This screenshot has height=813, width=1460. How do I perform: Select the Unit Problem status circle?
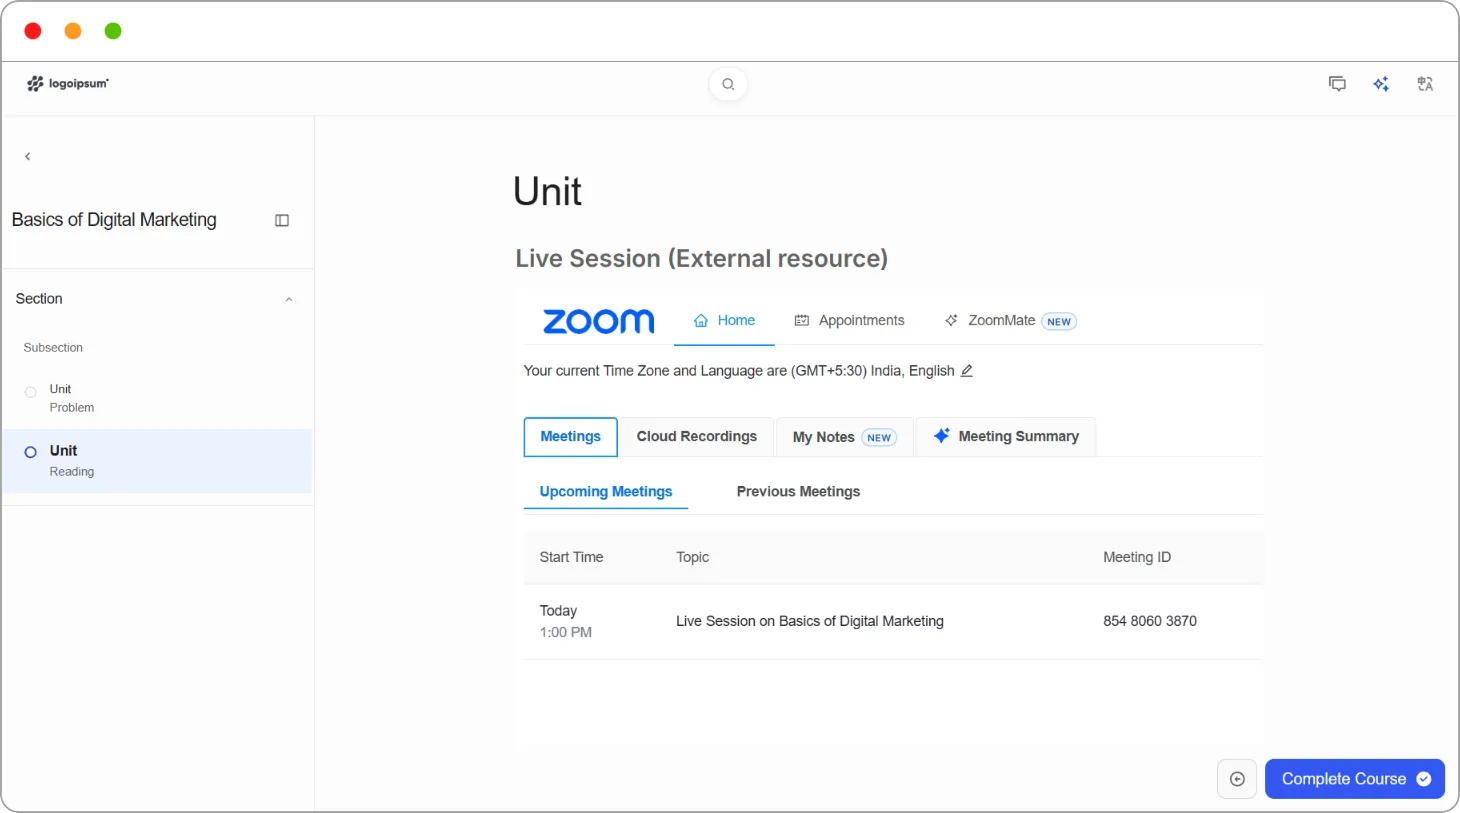tap(31, 392)
